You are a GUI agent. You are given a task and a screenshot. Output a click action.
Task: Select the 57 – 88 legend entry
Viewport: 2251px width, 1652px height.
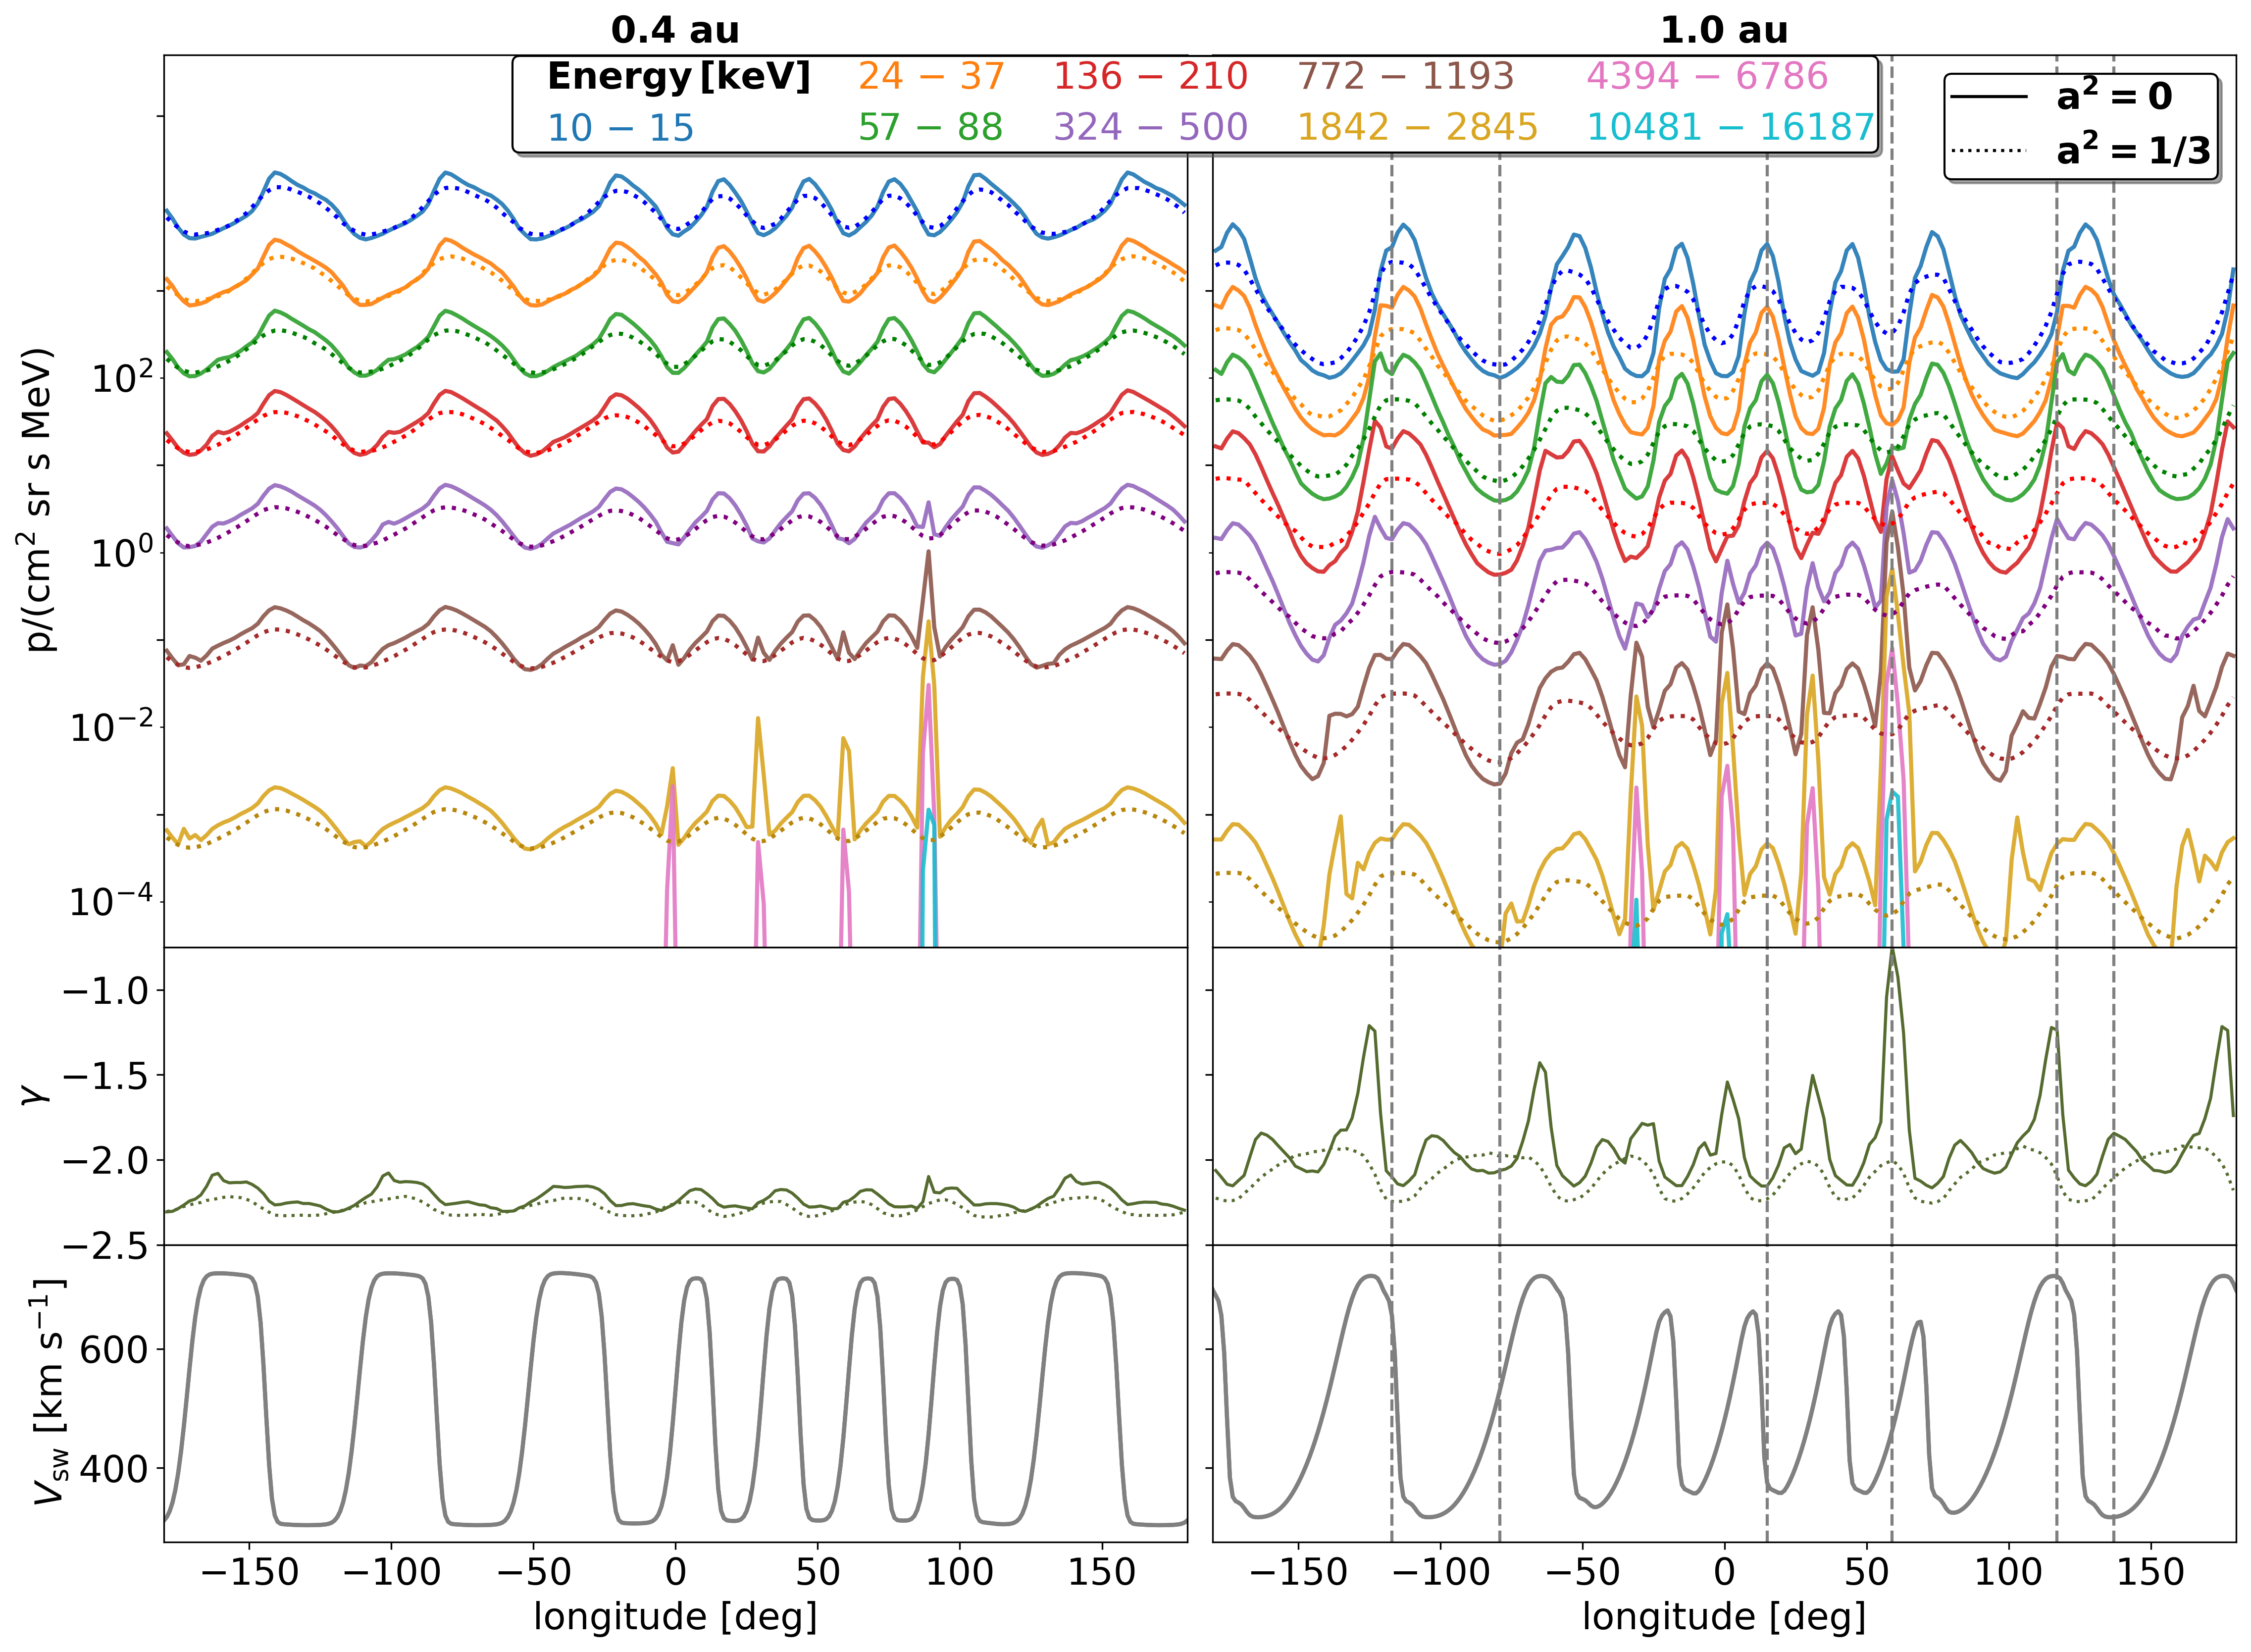point(930,128)
